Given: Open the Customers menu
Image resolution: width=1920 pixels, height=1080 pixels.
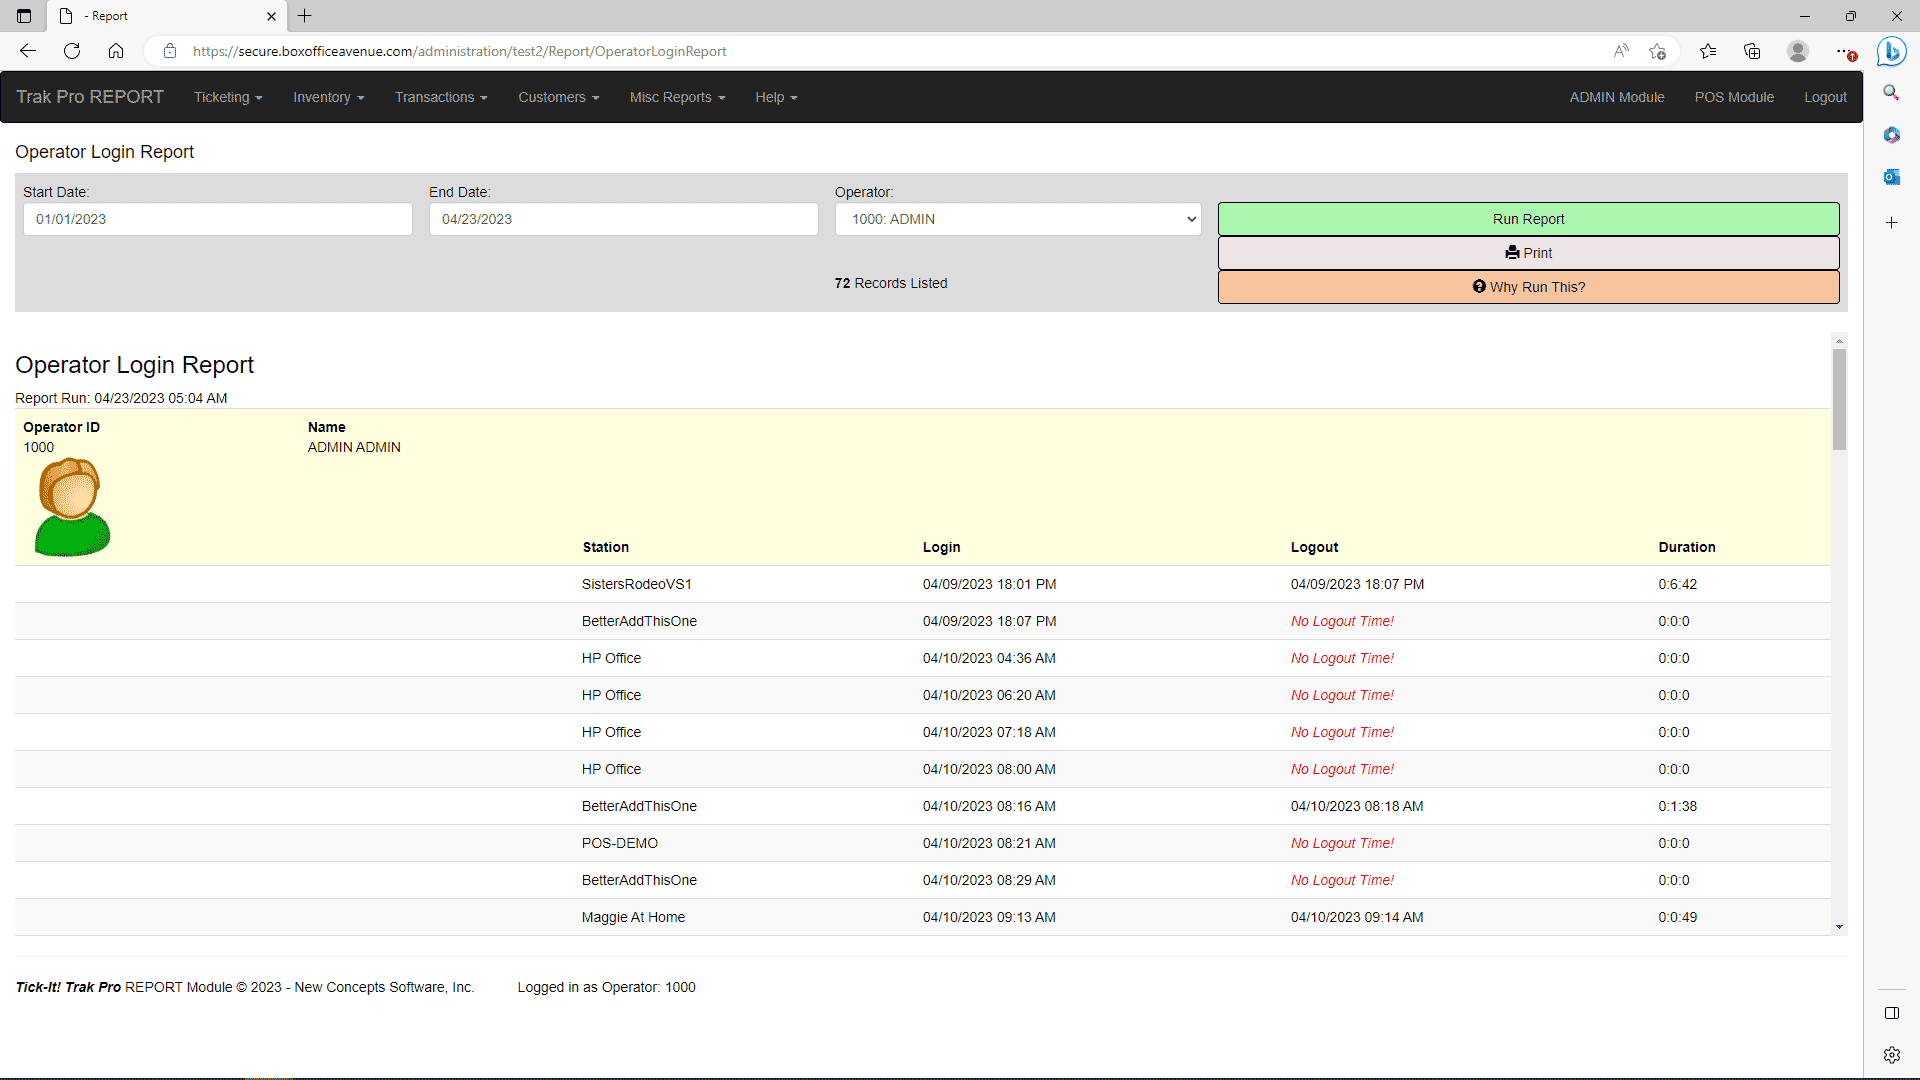Looking at the screenshot, I should (x=558, y=97).
